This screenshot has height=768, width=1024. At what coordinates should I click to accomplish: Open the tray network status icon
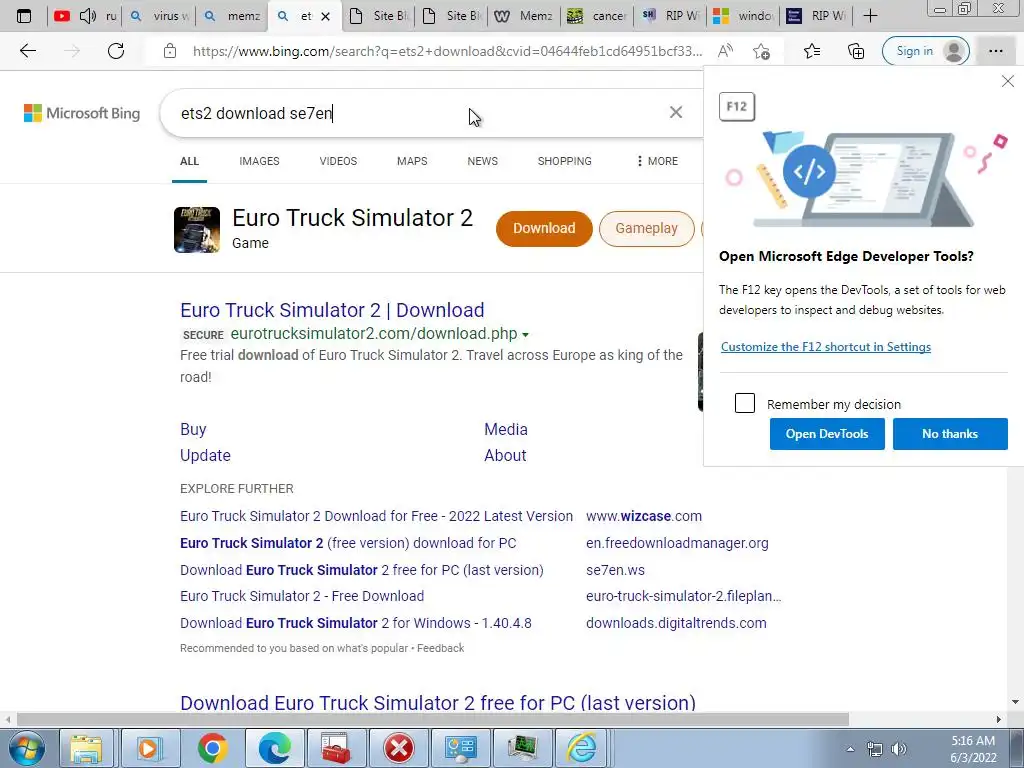pyautogui.click(x=874, y=749)
